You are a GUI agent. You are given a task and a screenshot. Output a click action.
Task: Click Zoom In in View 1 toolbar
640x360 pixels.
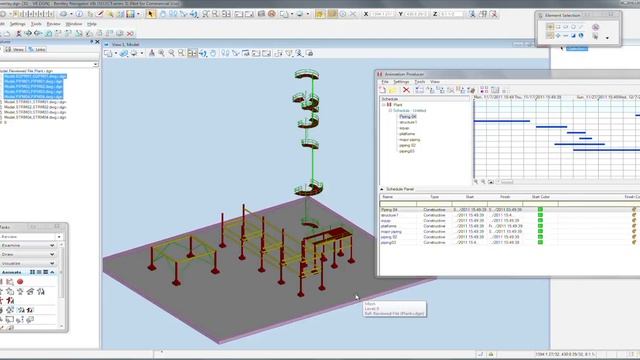click(x=162, y=53)
